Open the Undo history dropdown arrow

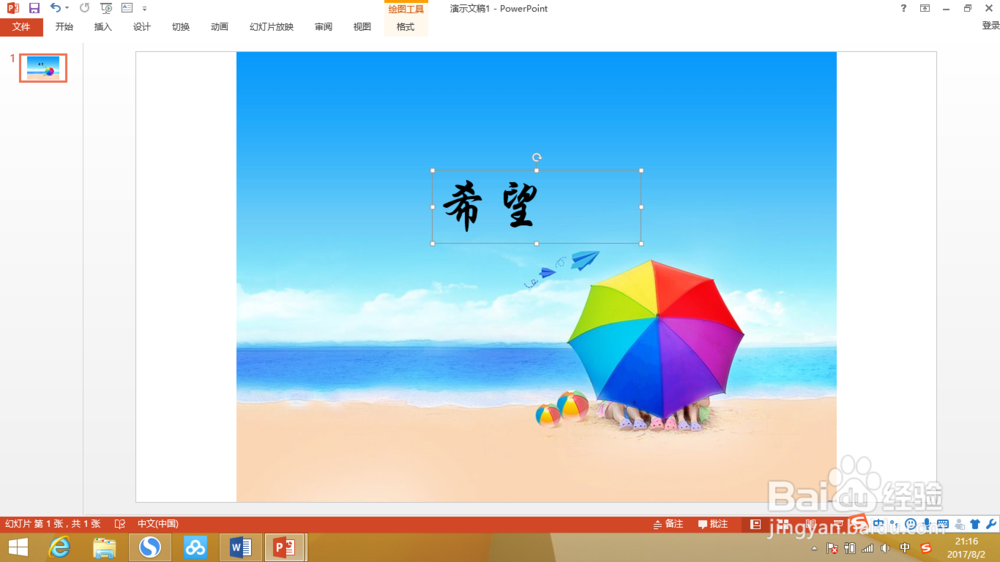(x=67, y=8)
